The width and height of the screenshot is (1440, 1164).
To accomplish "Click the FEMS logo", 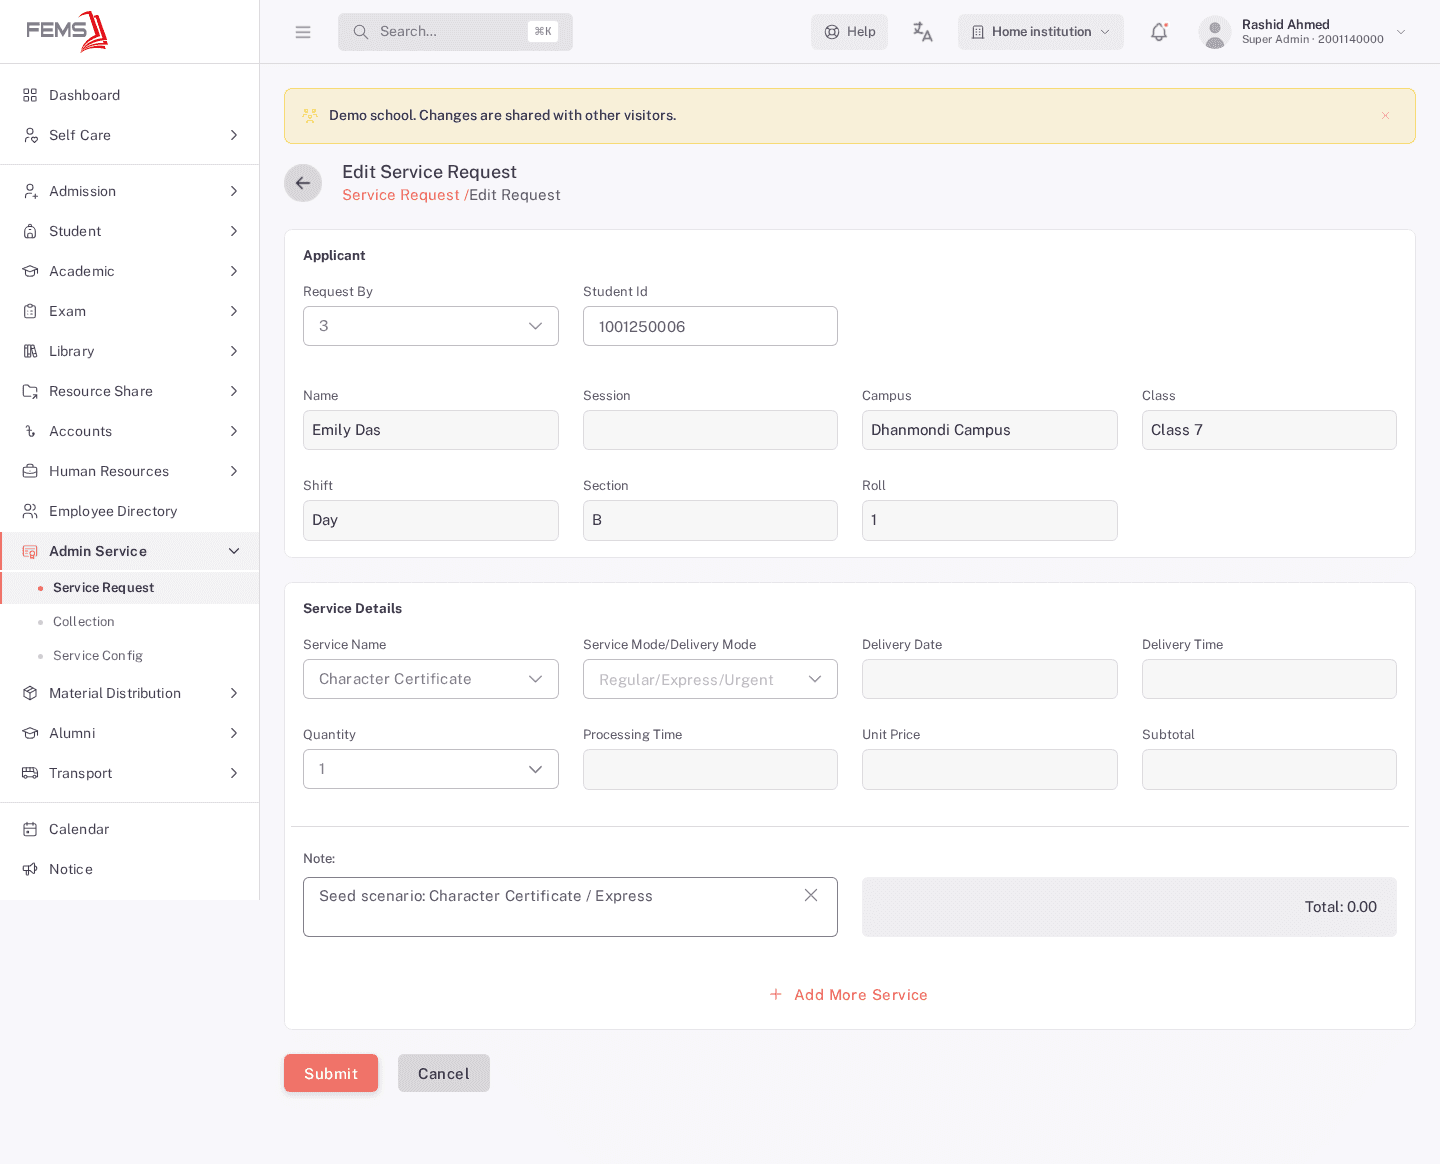I will click(67, 31).
